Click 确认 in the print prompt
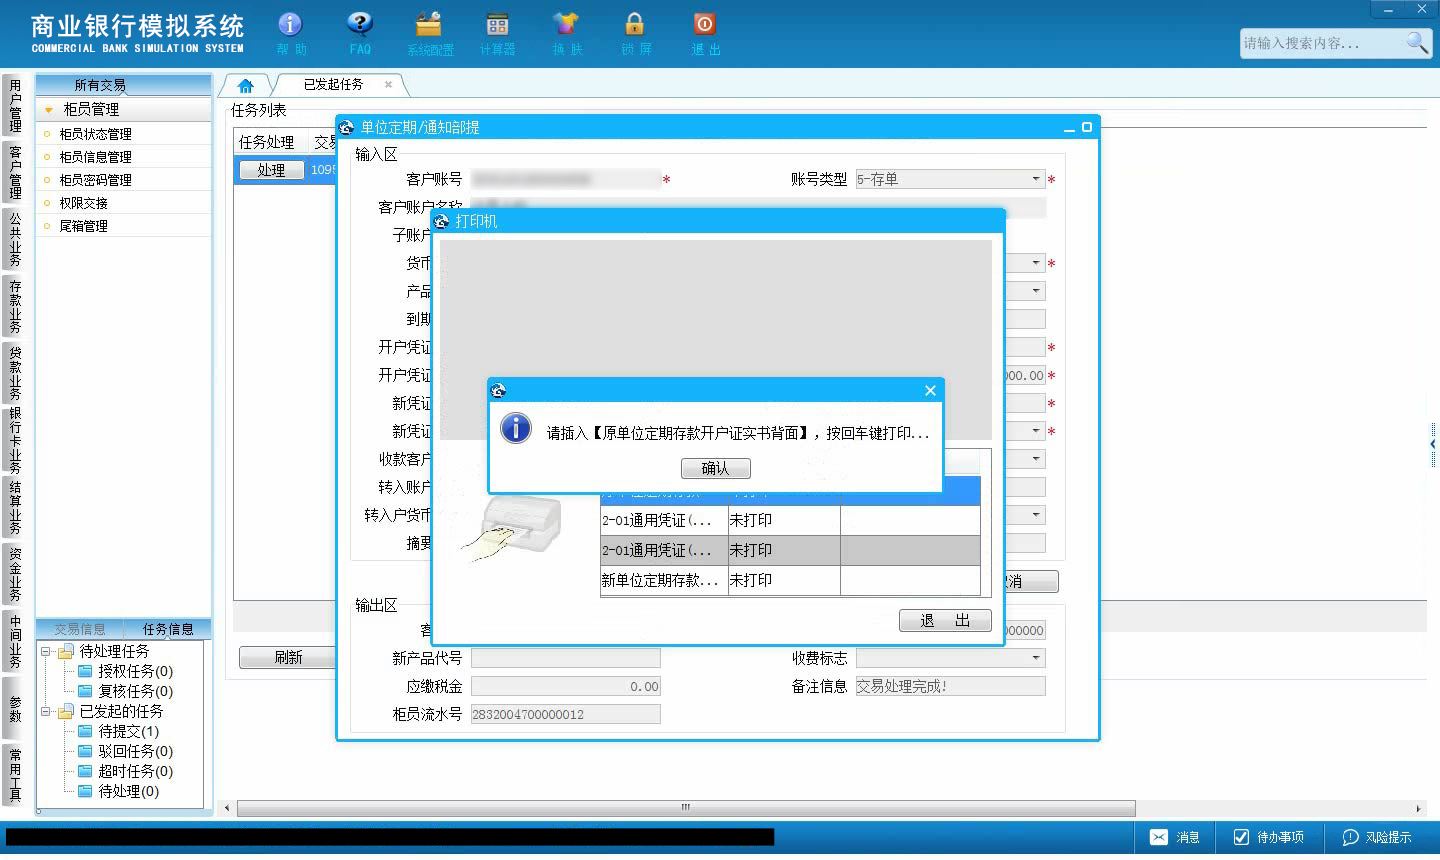This screenshot has height=860, width=1440. click(715, 468)
